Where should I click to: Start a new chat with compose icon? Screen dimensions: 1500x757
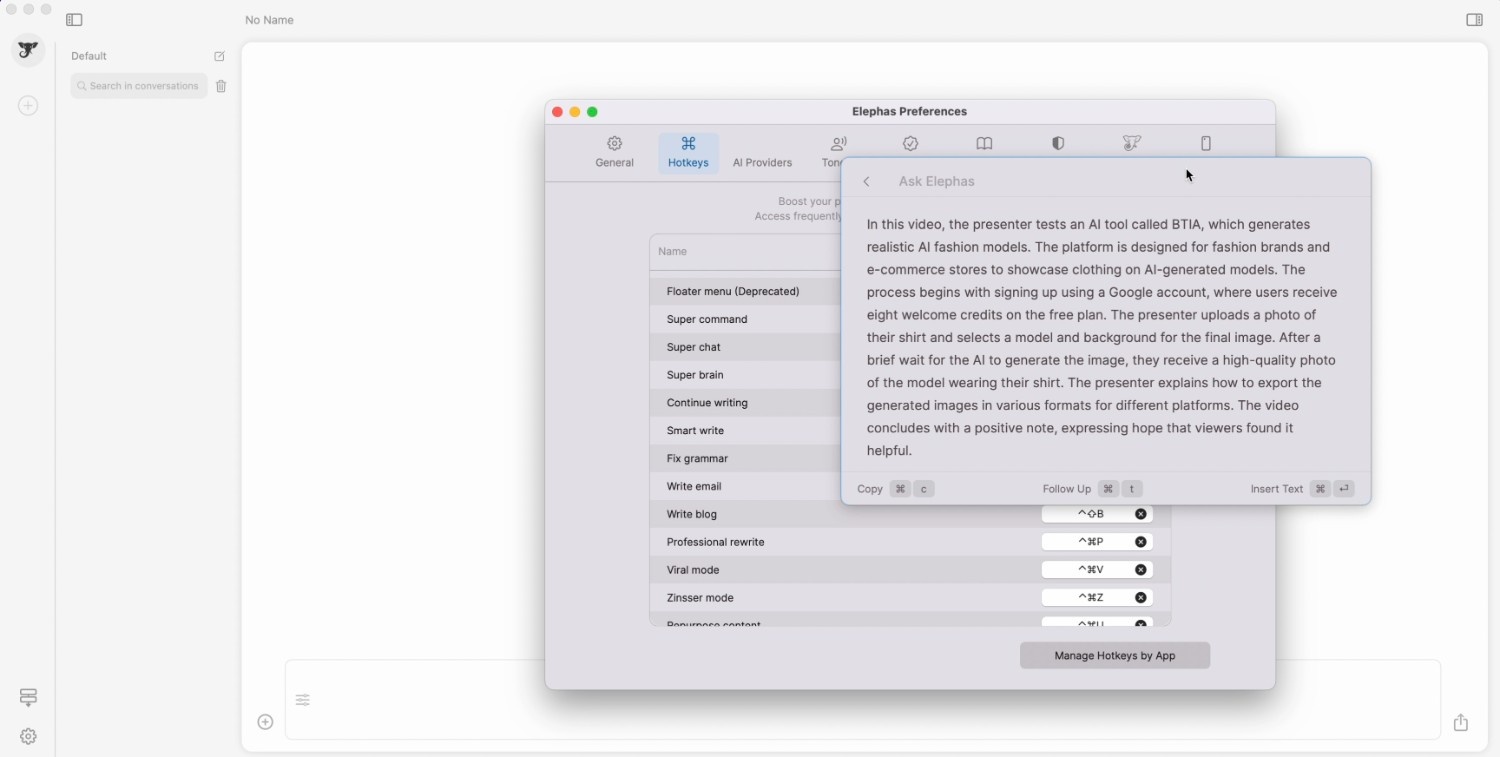[x=219, y=57]
